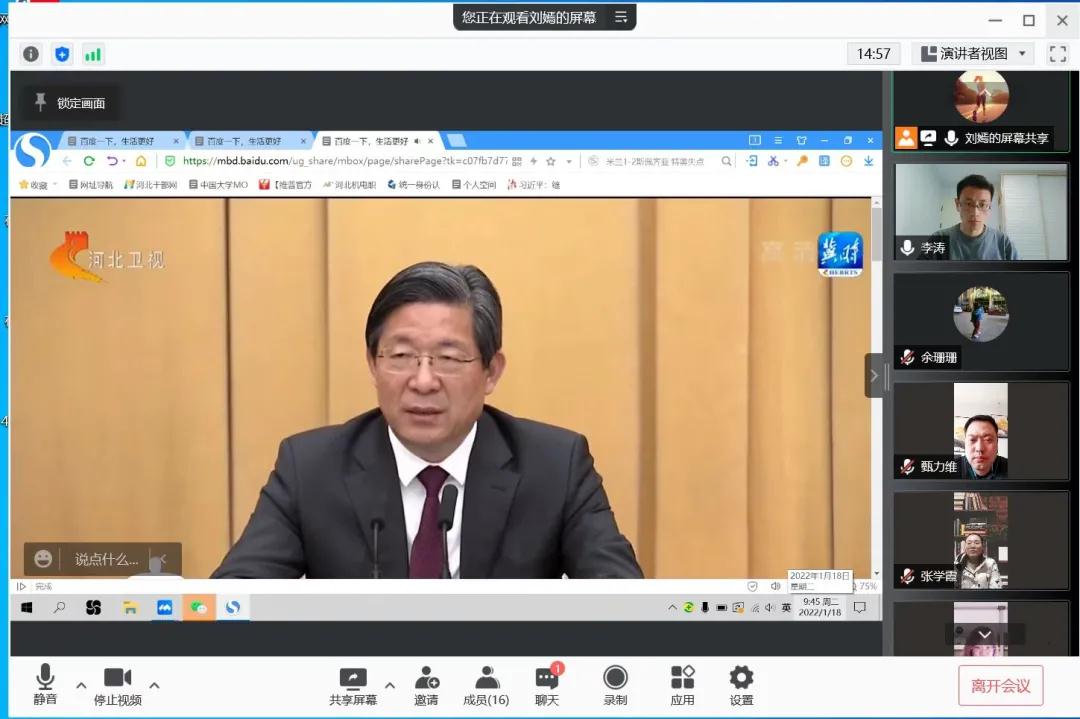Mute audio on the active browser tab
1080x719 pixels.
point(417,141)
